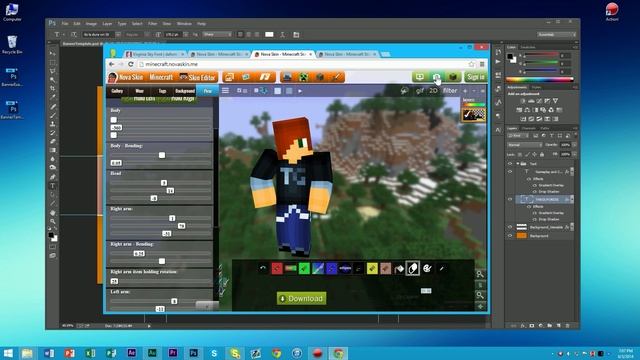Click the 2D view button
This screenshot has width=640, height=360.
click(433, 91)
